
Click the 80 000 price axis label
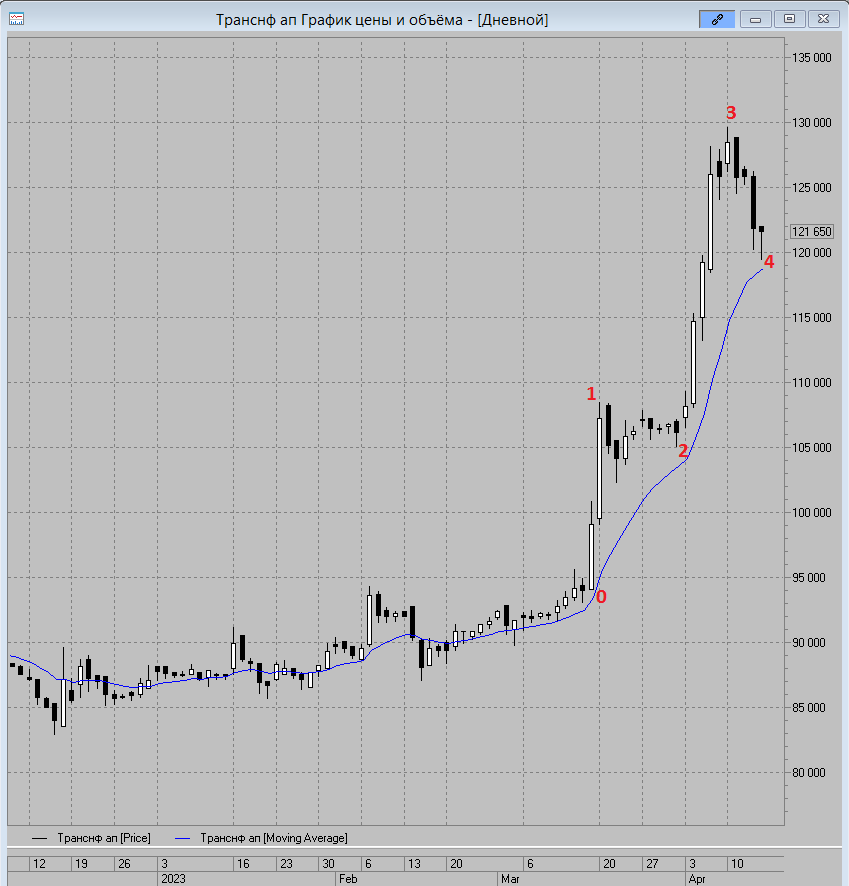[x=811, y=772]
